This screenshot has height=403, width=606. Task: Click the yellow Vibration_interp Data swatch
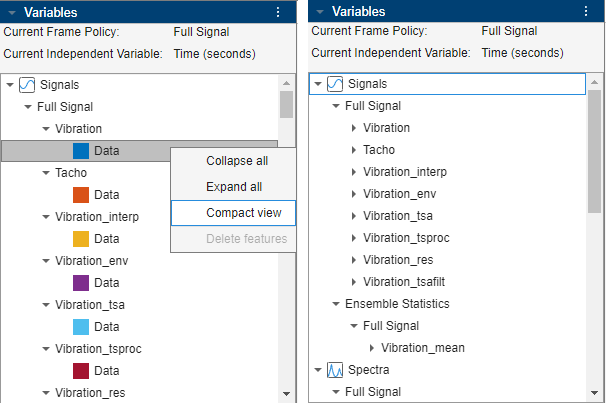[x=81, y=239]
